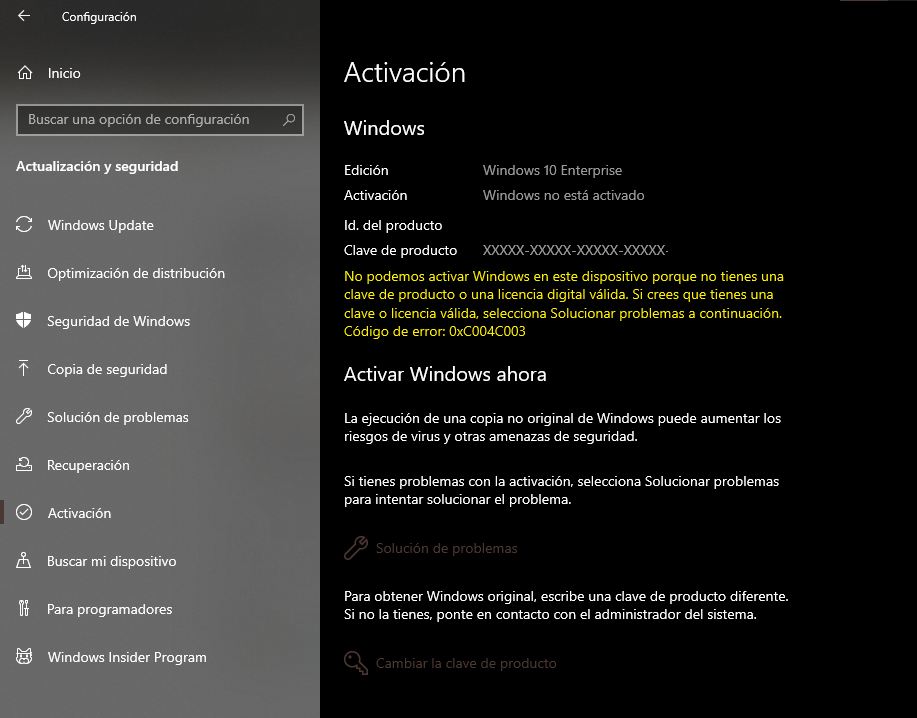Go back with the arrow icon
The image size is (917, 718).
[x=24, y=16]
